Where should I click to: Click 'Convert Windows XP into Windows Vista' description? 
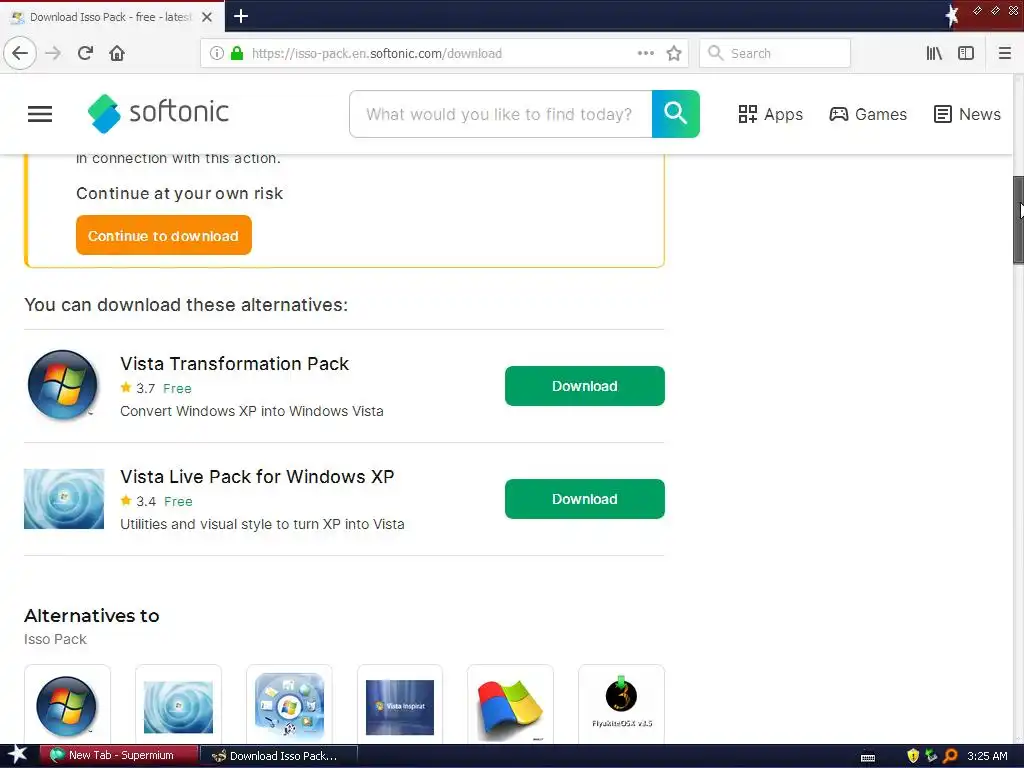coord(251,411)
